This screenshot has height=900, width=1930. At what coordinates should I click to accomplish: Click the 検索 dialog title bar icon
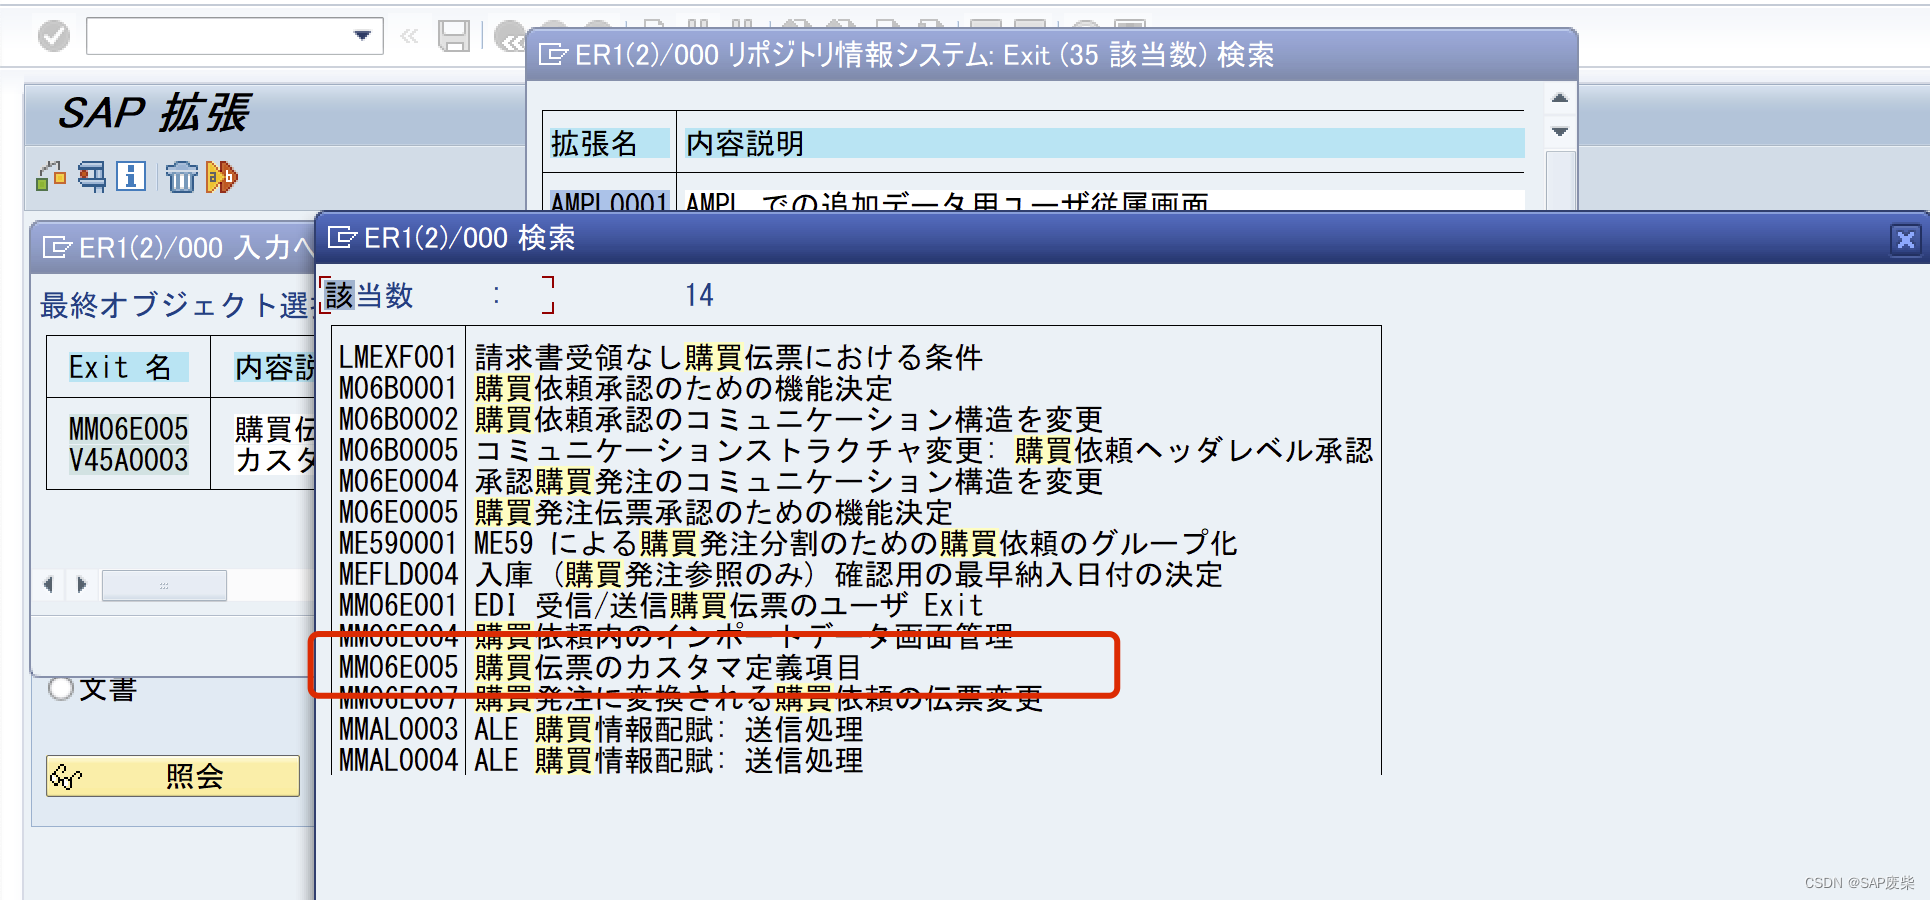point(343,238)
